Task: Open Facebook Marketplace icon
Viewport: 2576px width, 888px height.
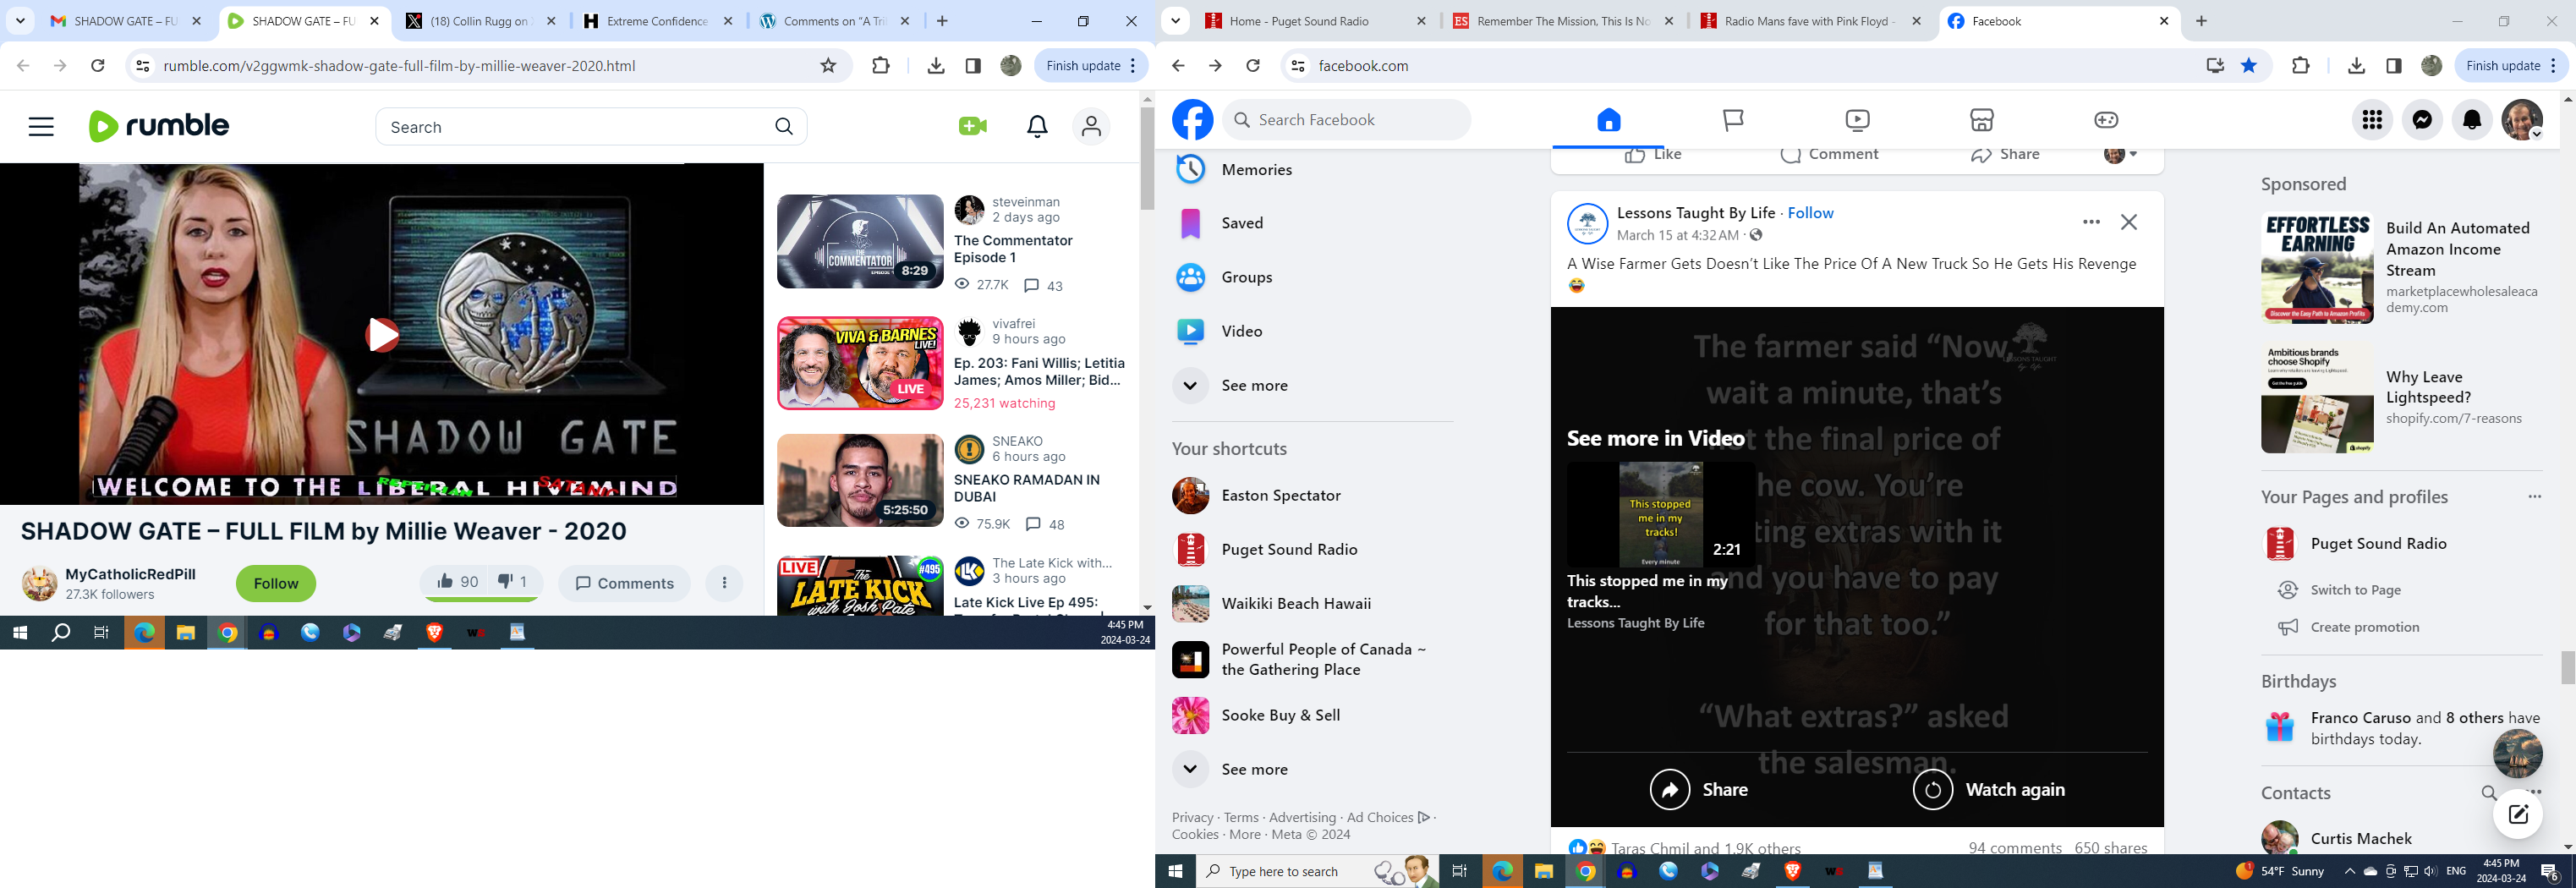Action: (x=1981, y=120)
